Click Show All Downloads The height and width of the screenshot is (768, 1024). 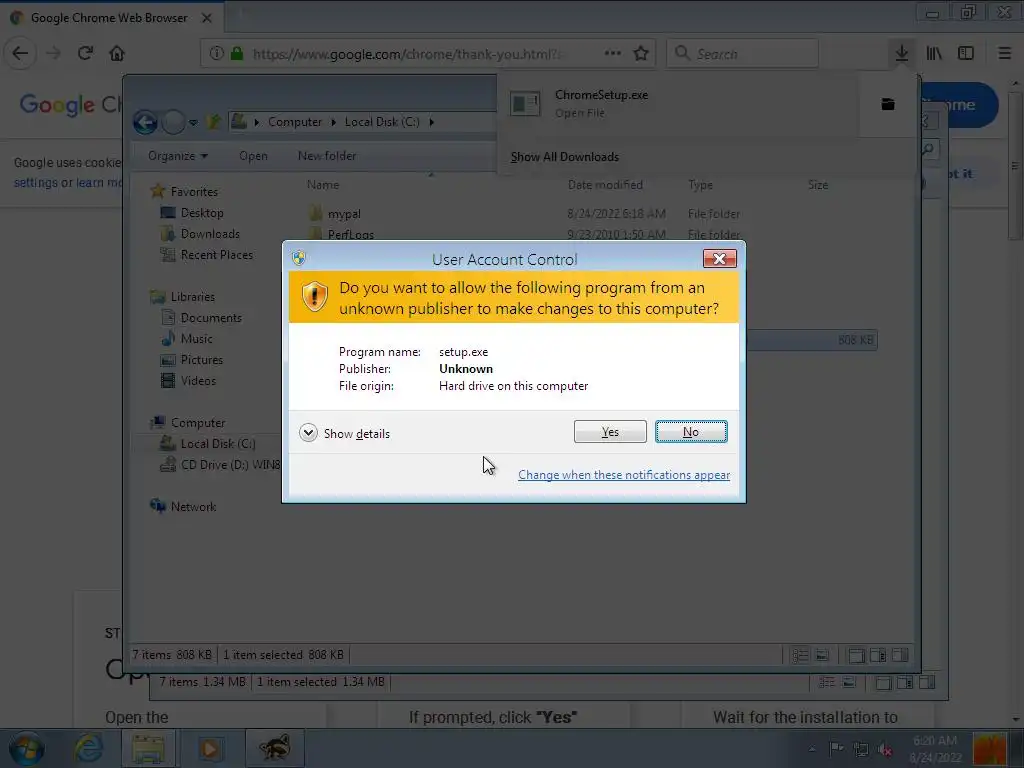click(x=564, y=157)
